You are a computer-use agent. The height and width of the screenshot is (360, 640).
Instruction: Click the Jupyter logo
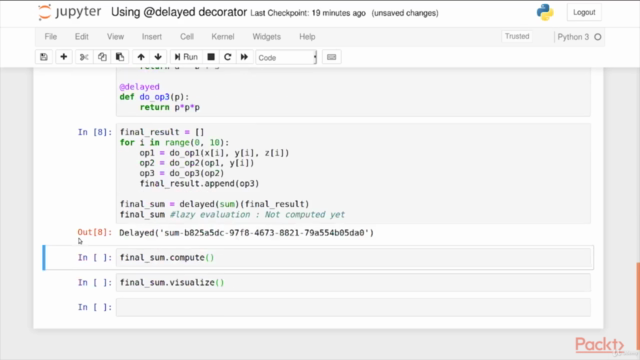[x=69, y=12]
